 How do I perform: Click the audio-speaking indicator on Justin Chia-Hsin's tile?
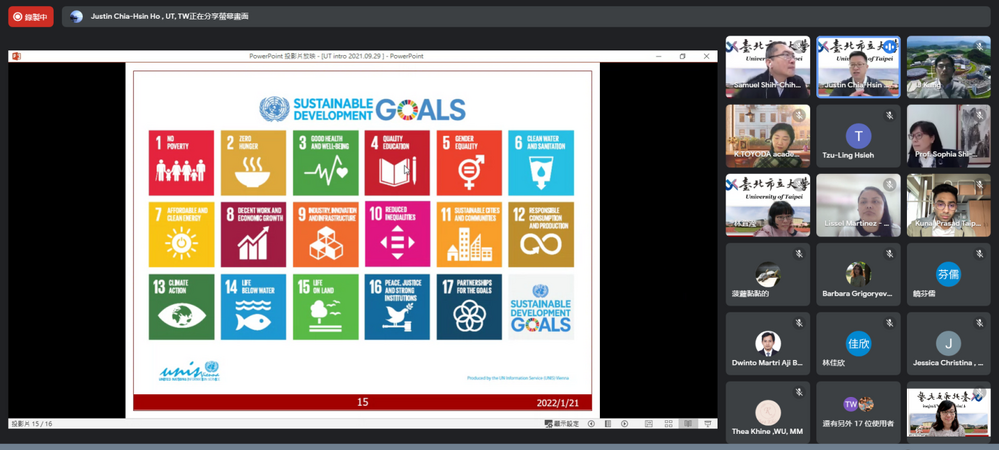[889, 47]
